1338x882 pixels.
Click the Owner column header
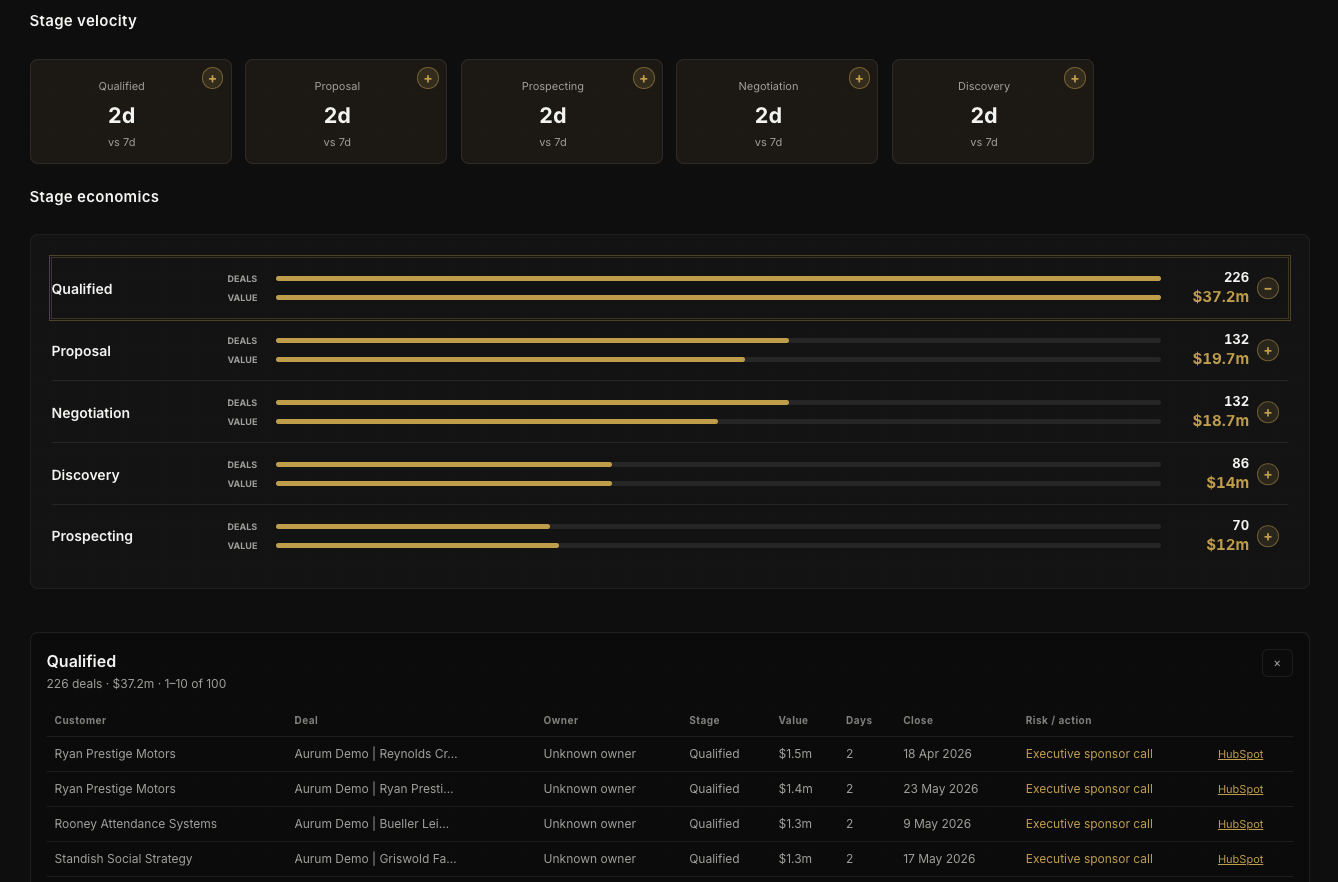pos(561,720)
